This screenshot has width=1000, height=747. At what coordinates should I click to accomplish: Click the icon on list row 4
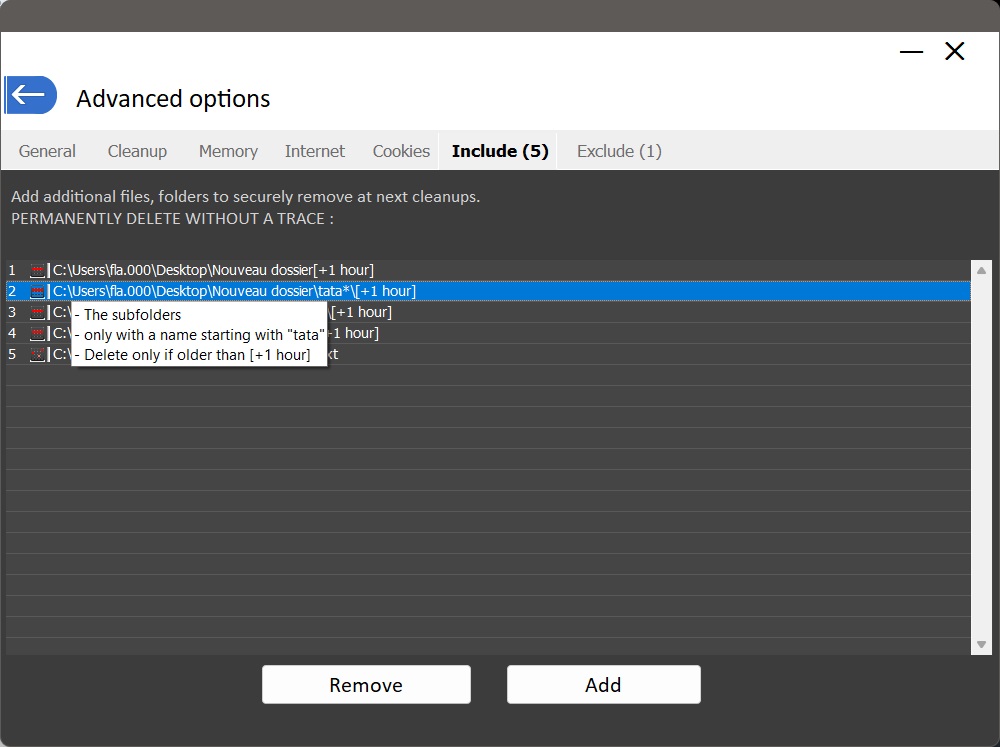(38, 334)
